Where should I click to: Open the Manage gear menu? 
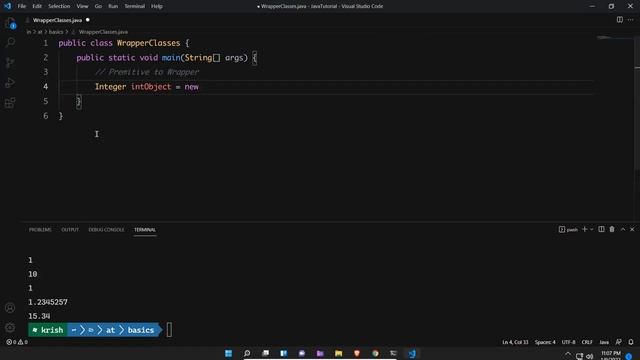10,327
